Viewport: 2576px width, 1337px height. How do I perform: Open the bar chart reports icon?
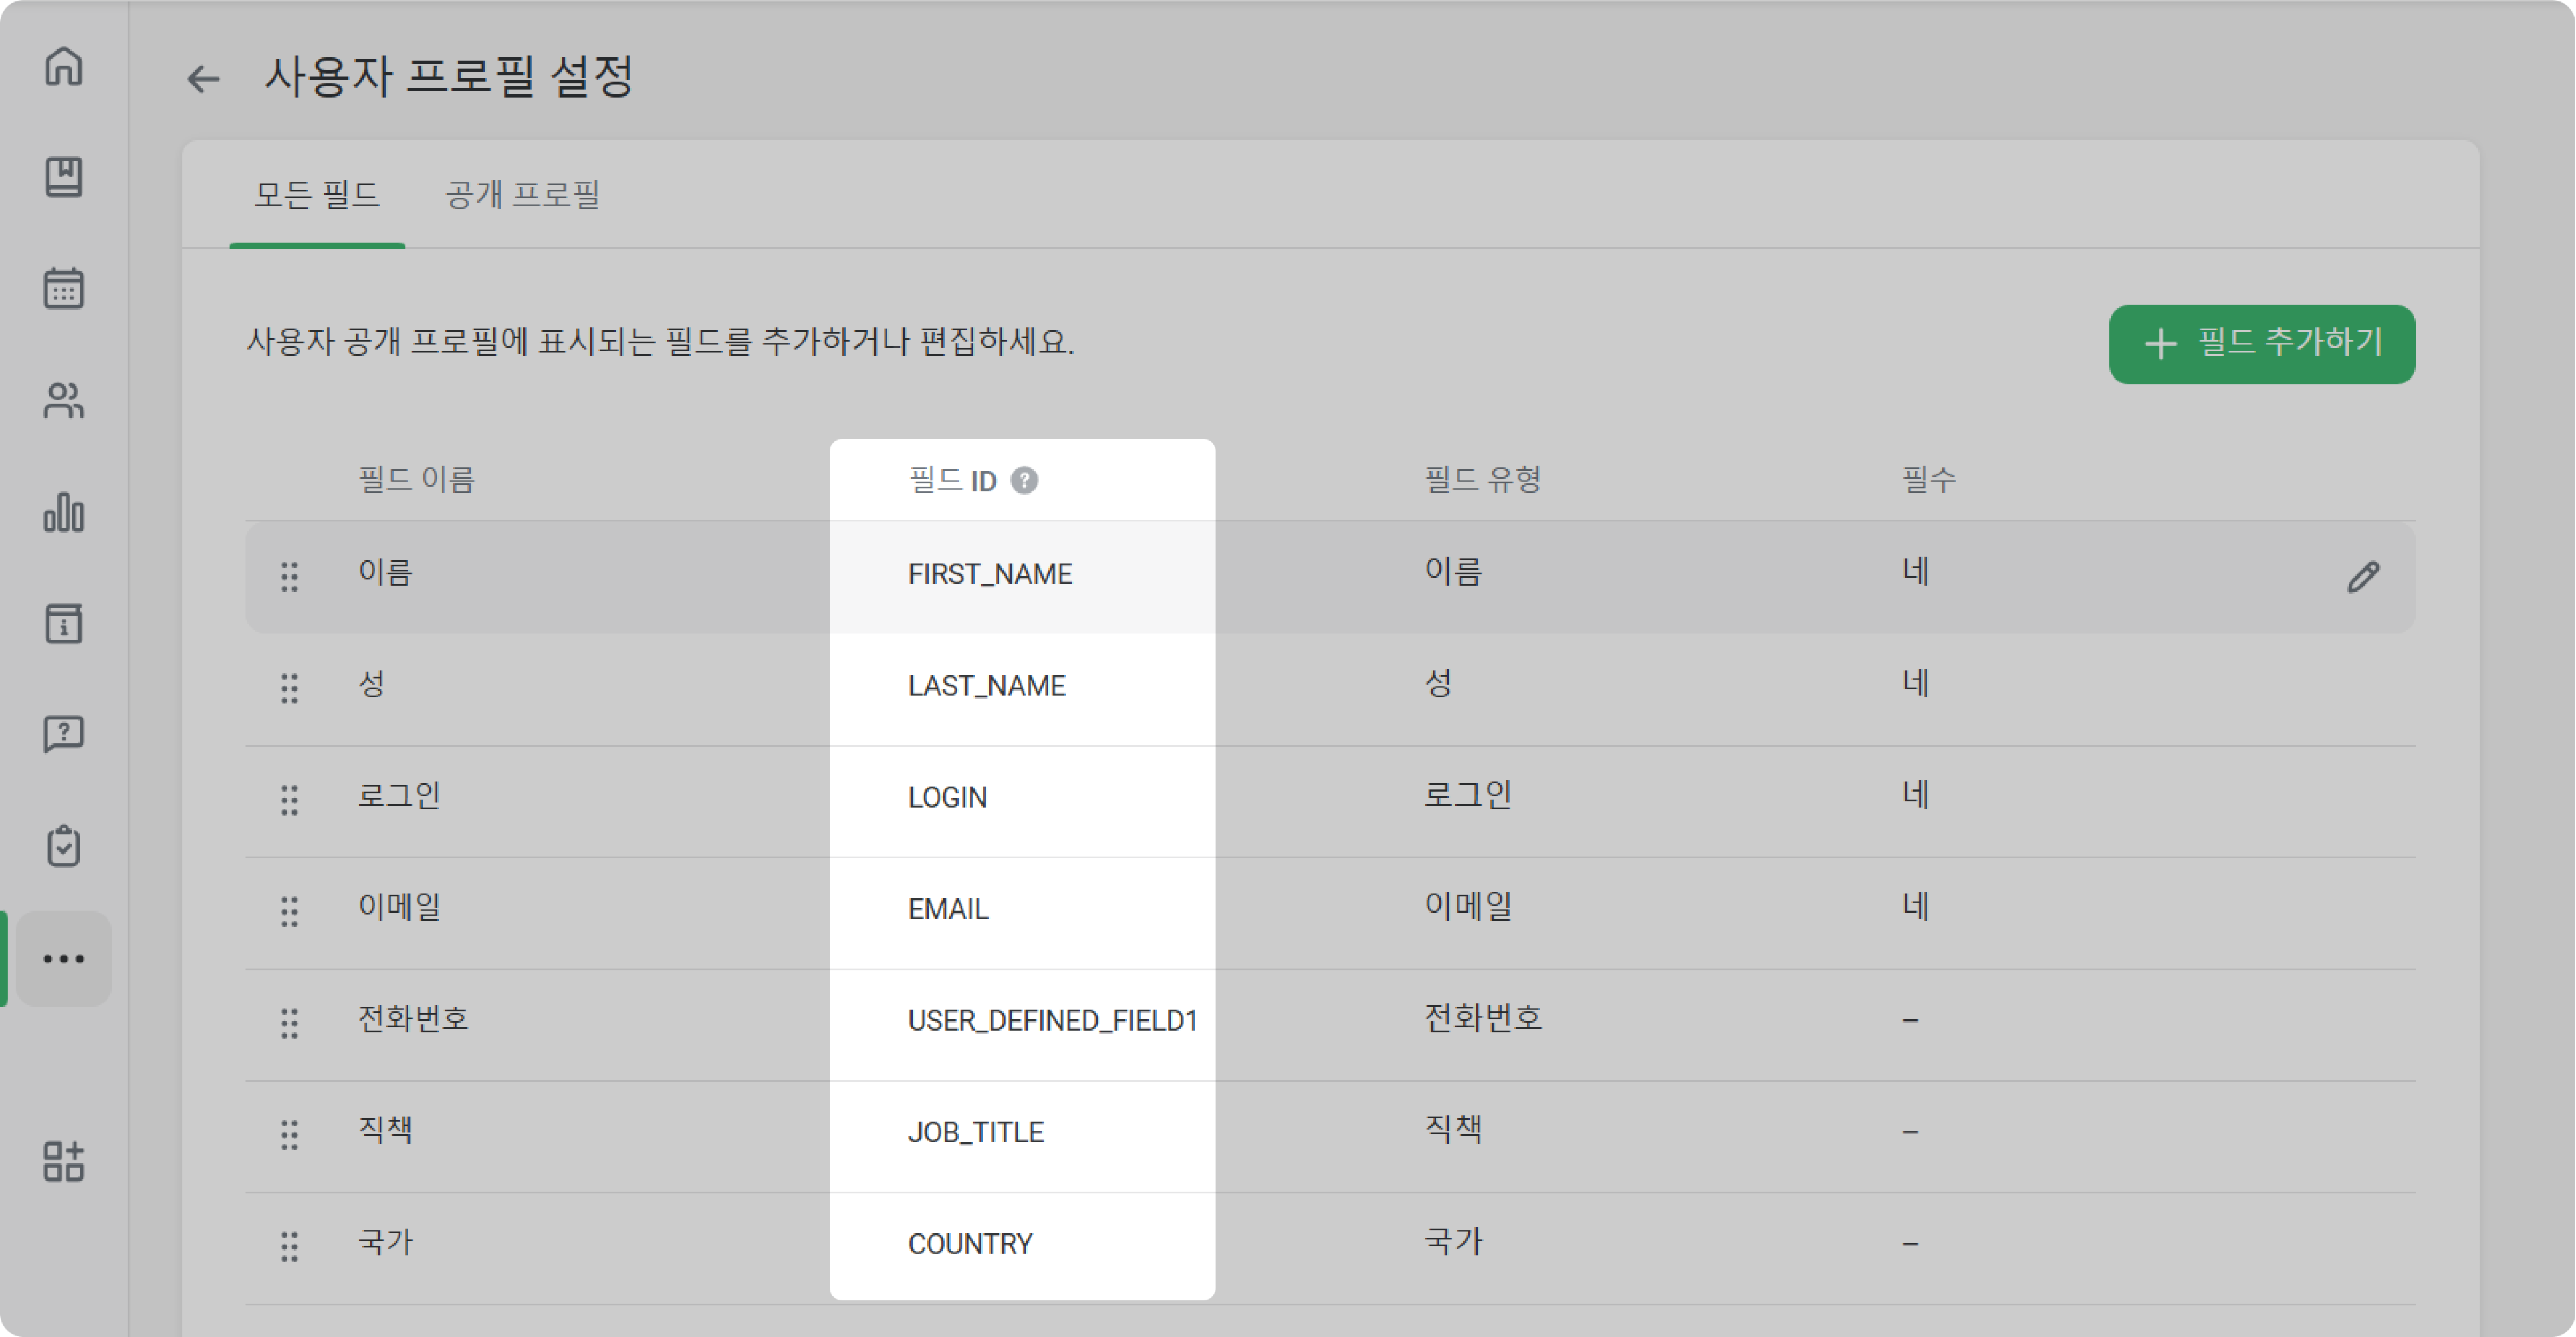click(64, 512)
